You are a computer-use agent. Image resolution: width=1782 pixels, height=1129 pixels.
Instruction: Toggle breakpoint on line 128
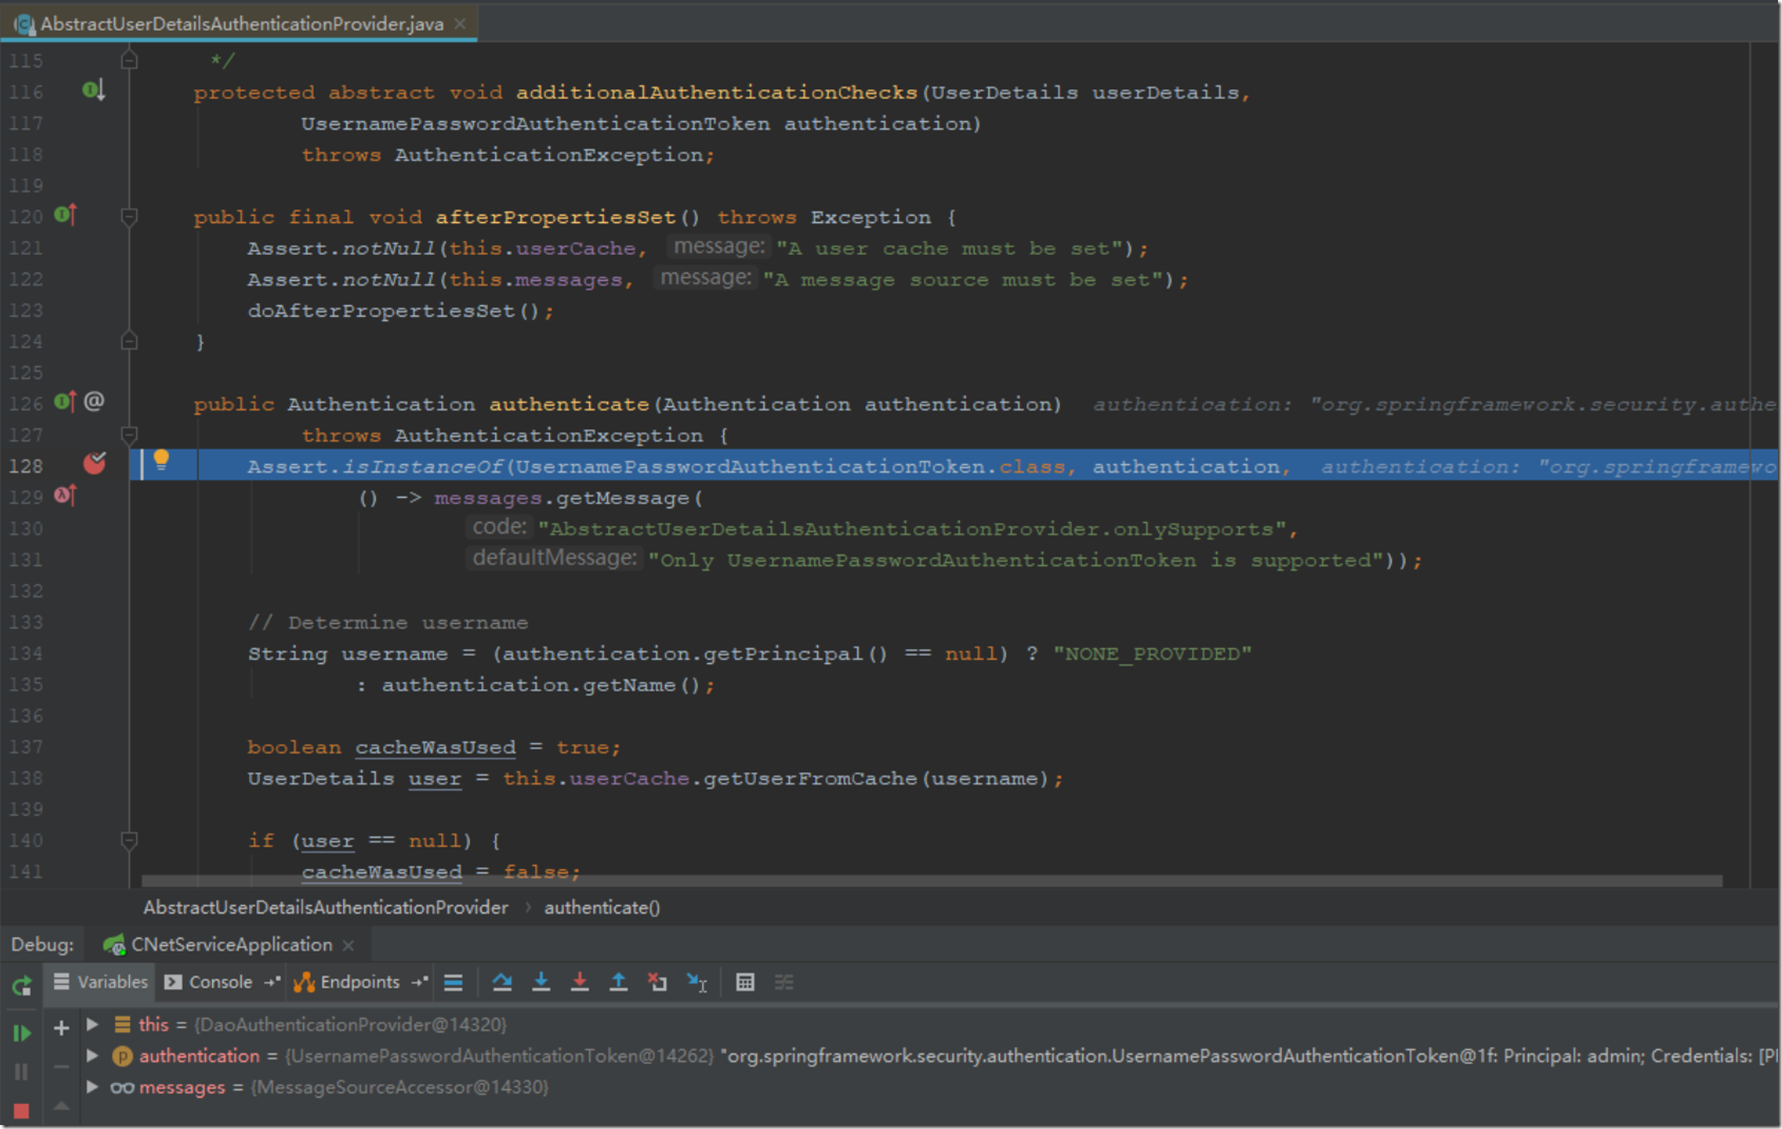95,463
